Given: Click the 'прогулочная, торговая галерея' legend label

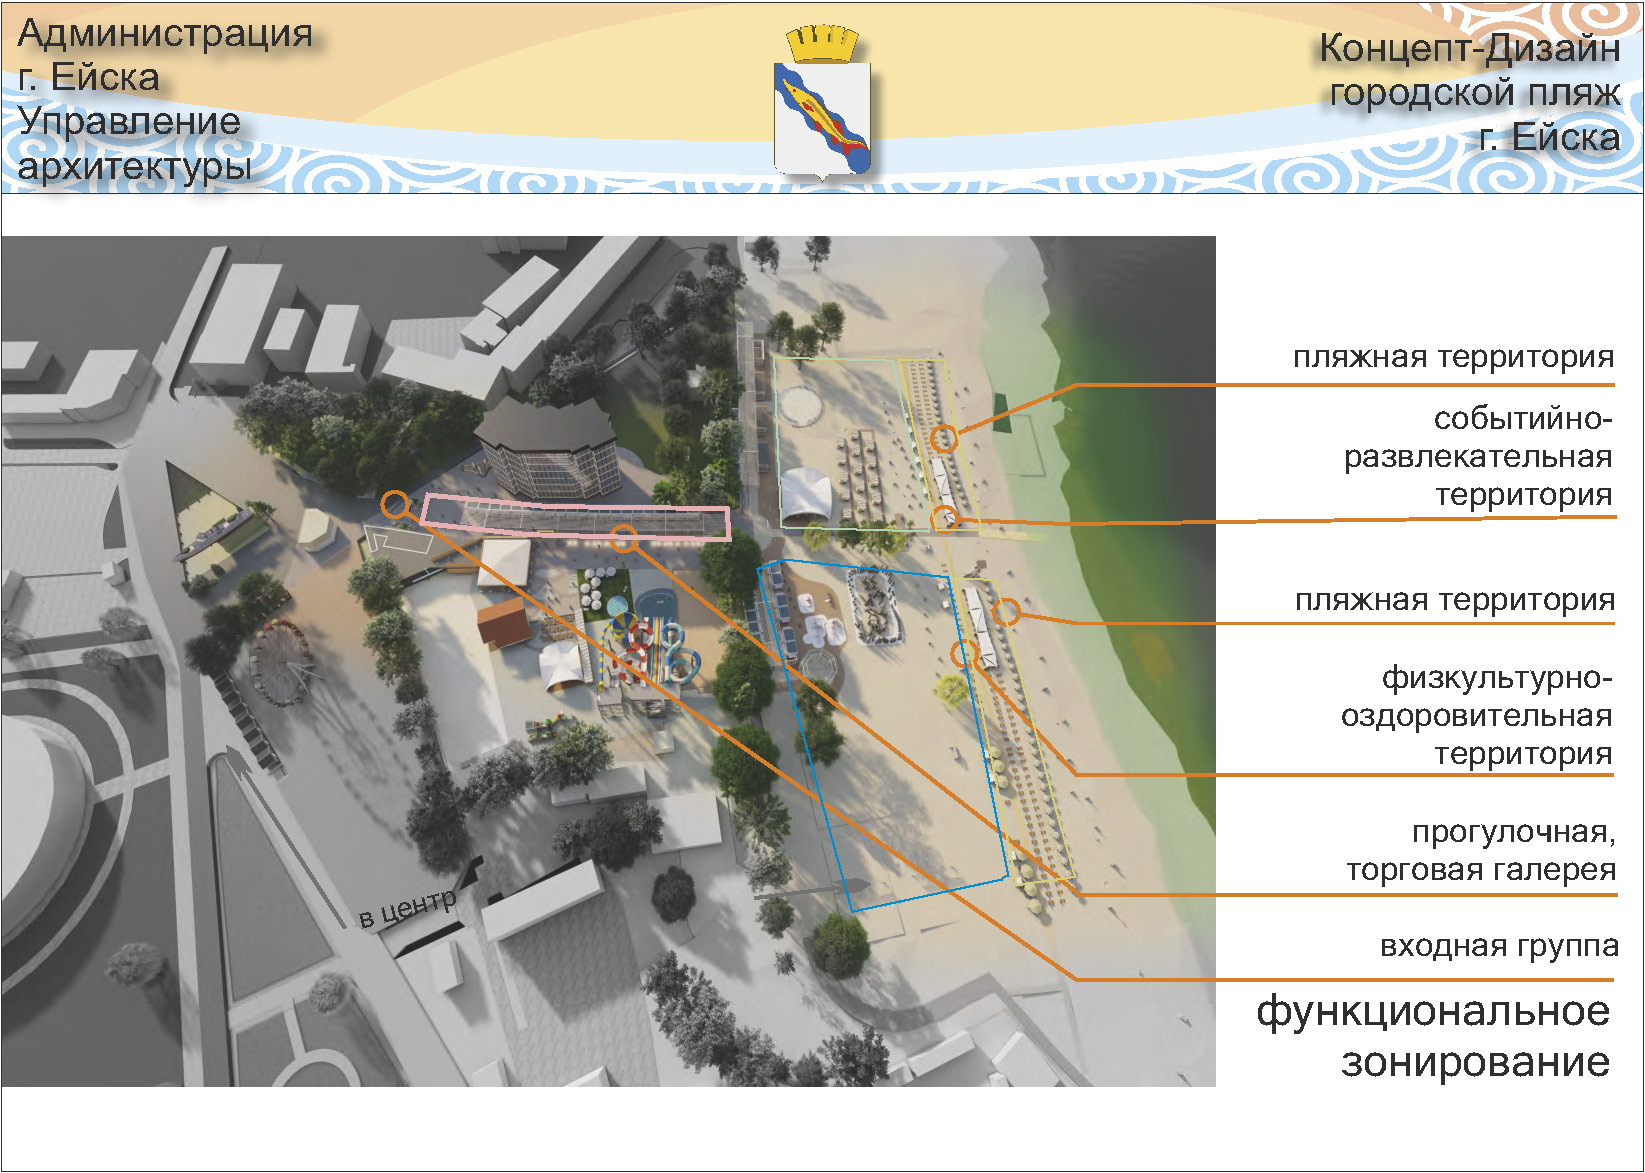Looking at the screenshot, I should tap(1481, 850).
